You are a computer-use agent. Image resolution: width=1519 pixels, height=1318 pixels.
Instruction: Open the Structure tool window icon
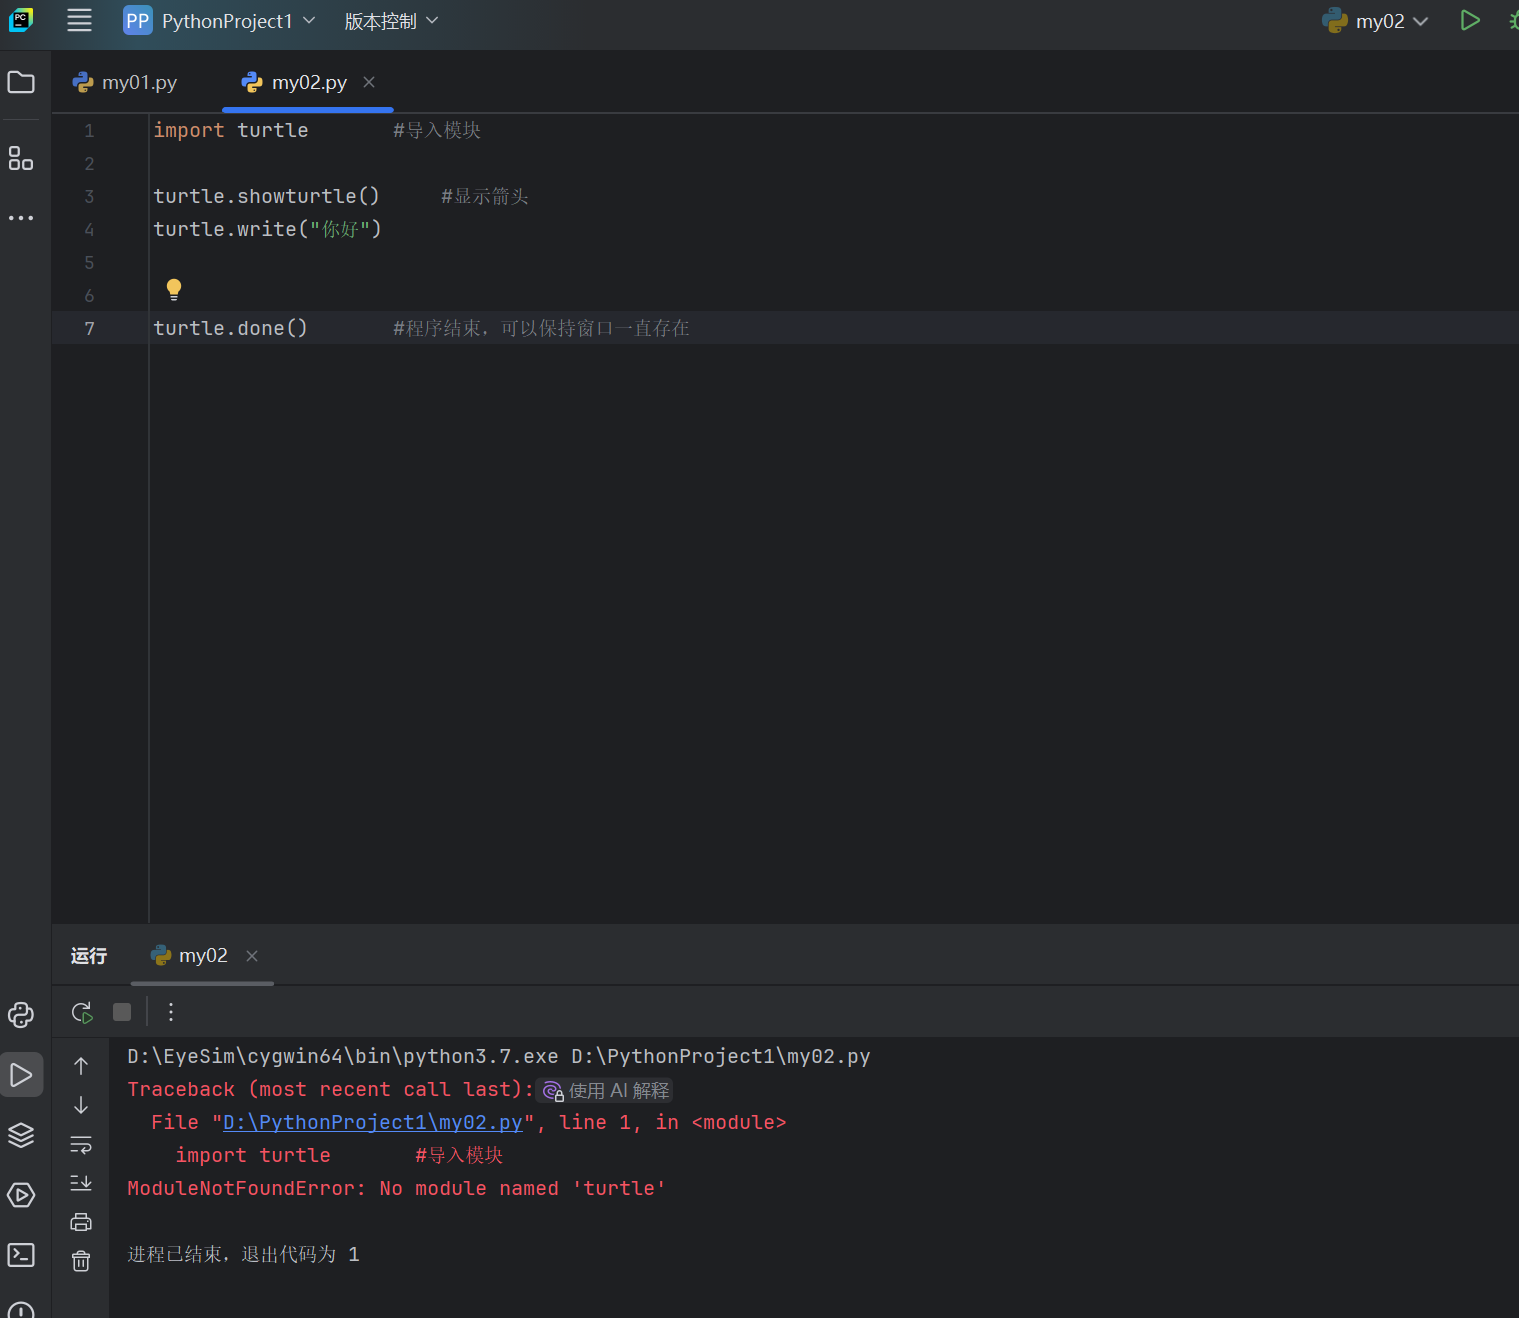pos(21,158)
